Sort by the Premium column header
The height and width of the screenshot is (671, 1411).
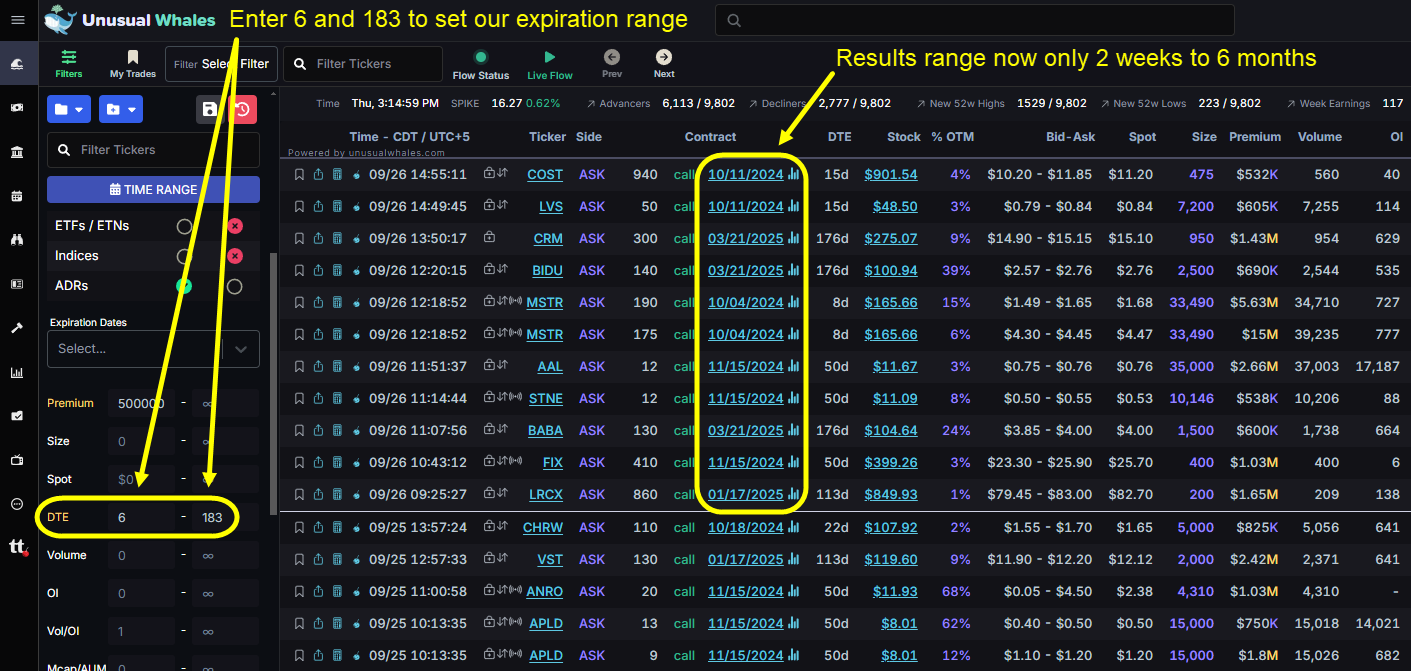pyautogui.click(x=1255, y=137)
